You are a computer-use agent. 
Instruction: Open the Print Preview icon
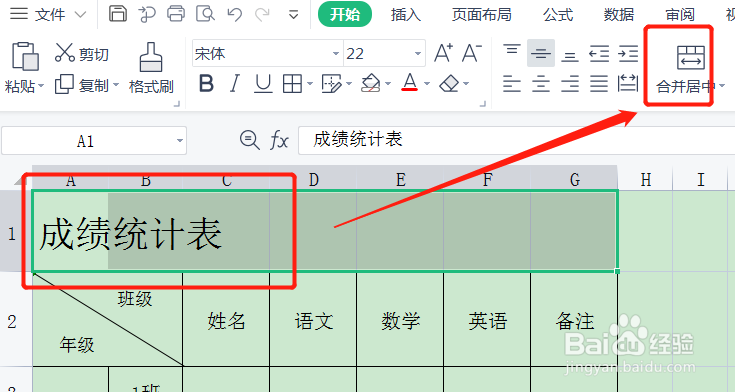(205, 14)
